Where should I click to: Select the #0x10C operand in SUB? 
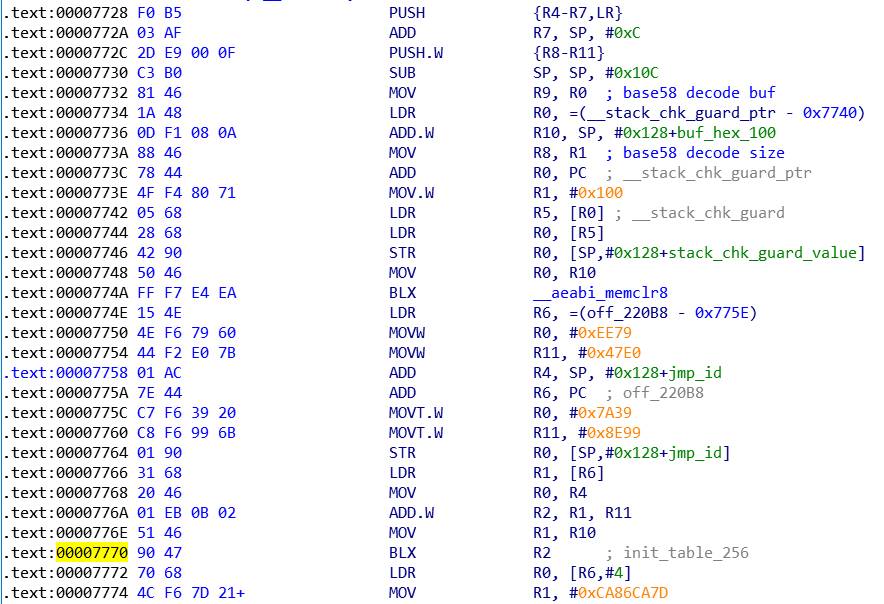(x=632, y=73)
